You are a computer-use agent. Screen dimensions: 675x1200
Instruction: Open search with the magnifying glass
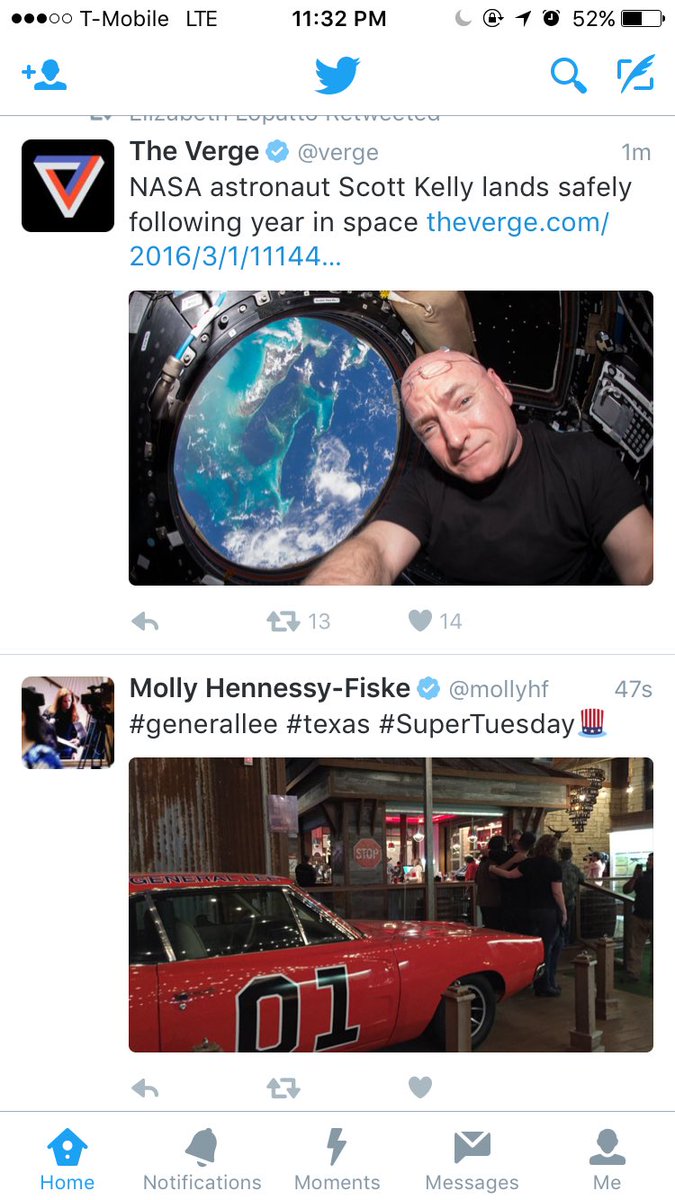coord(568,75)
